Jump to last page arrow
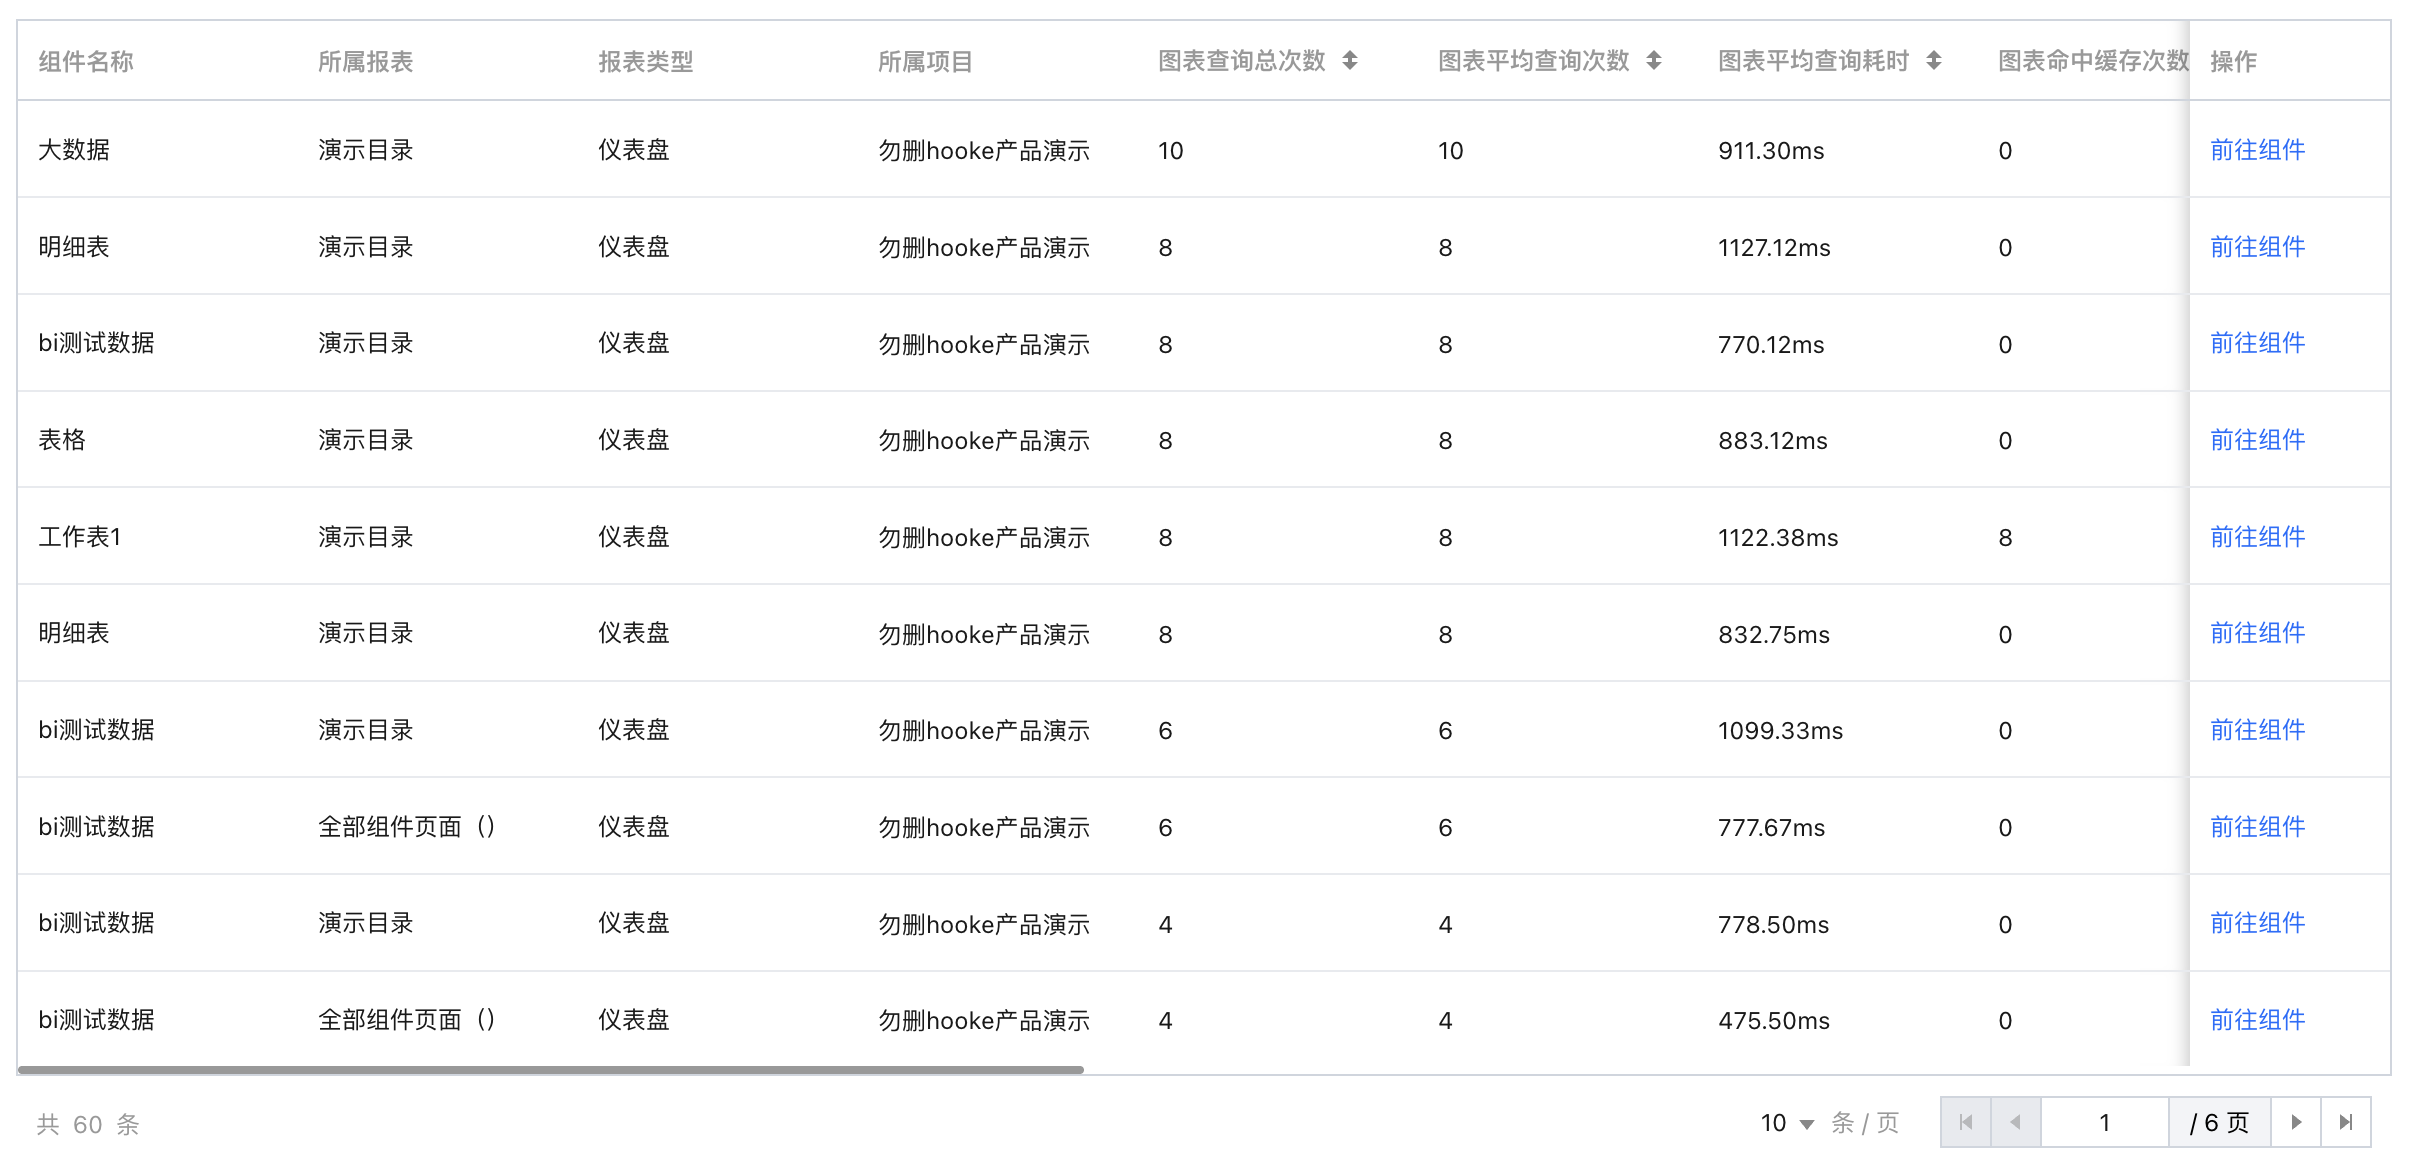Screen dimensions: 2410x1164 pos(2345,1122)
